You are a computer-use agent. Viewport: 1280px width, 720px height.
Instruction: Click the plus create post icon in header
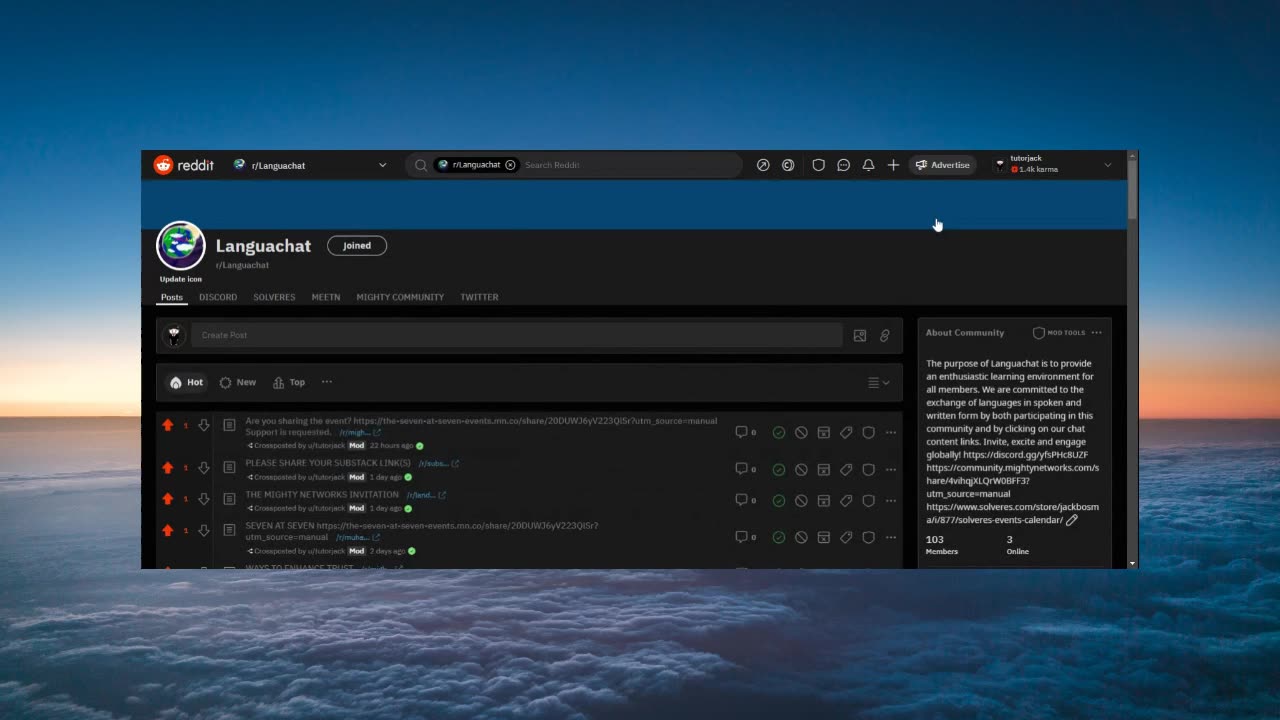click(893, 165)
